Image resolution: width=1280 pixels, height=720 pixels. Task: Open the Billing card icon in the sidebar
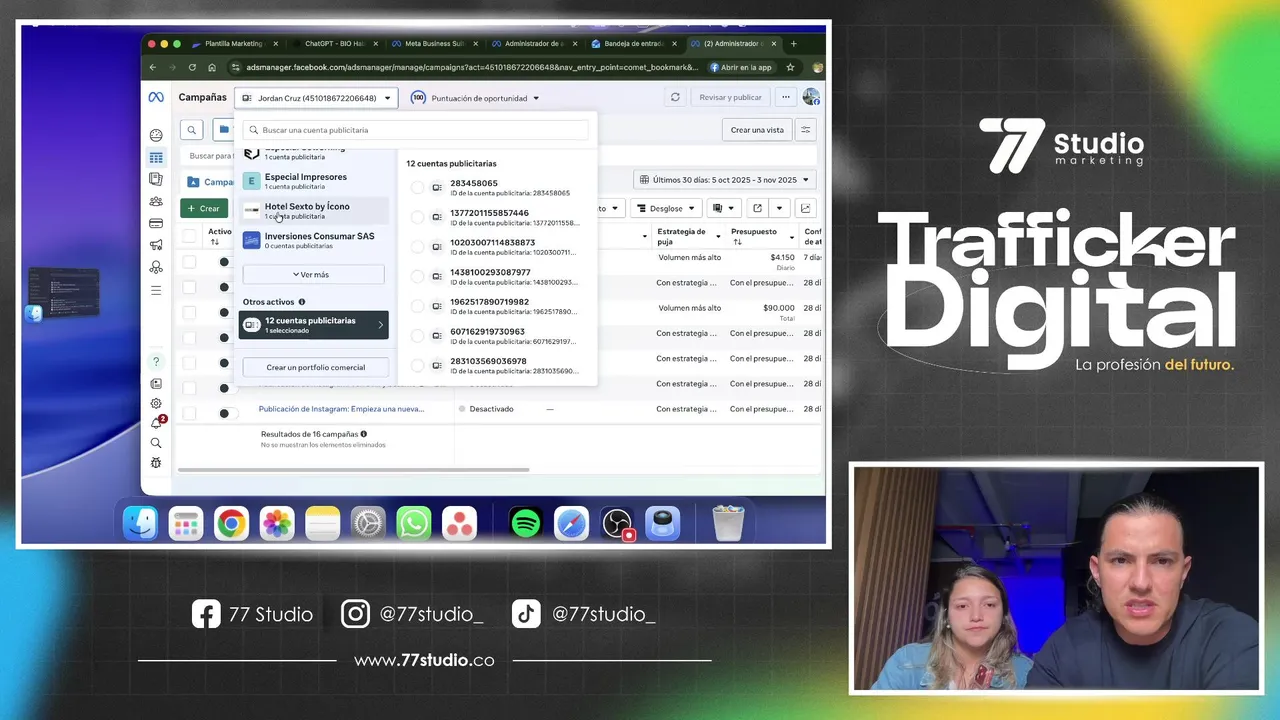156,223
